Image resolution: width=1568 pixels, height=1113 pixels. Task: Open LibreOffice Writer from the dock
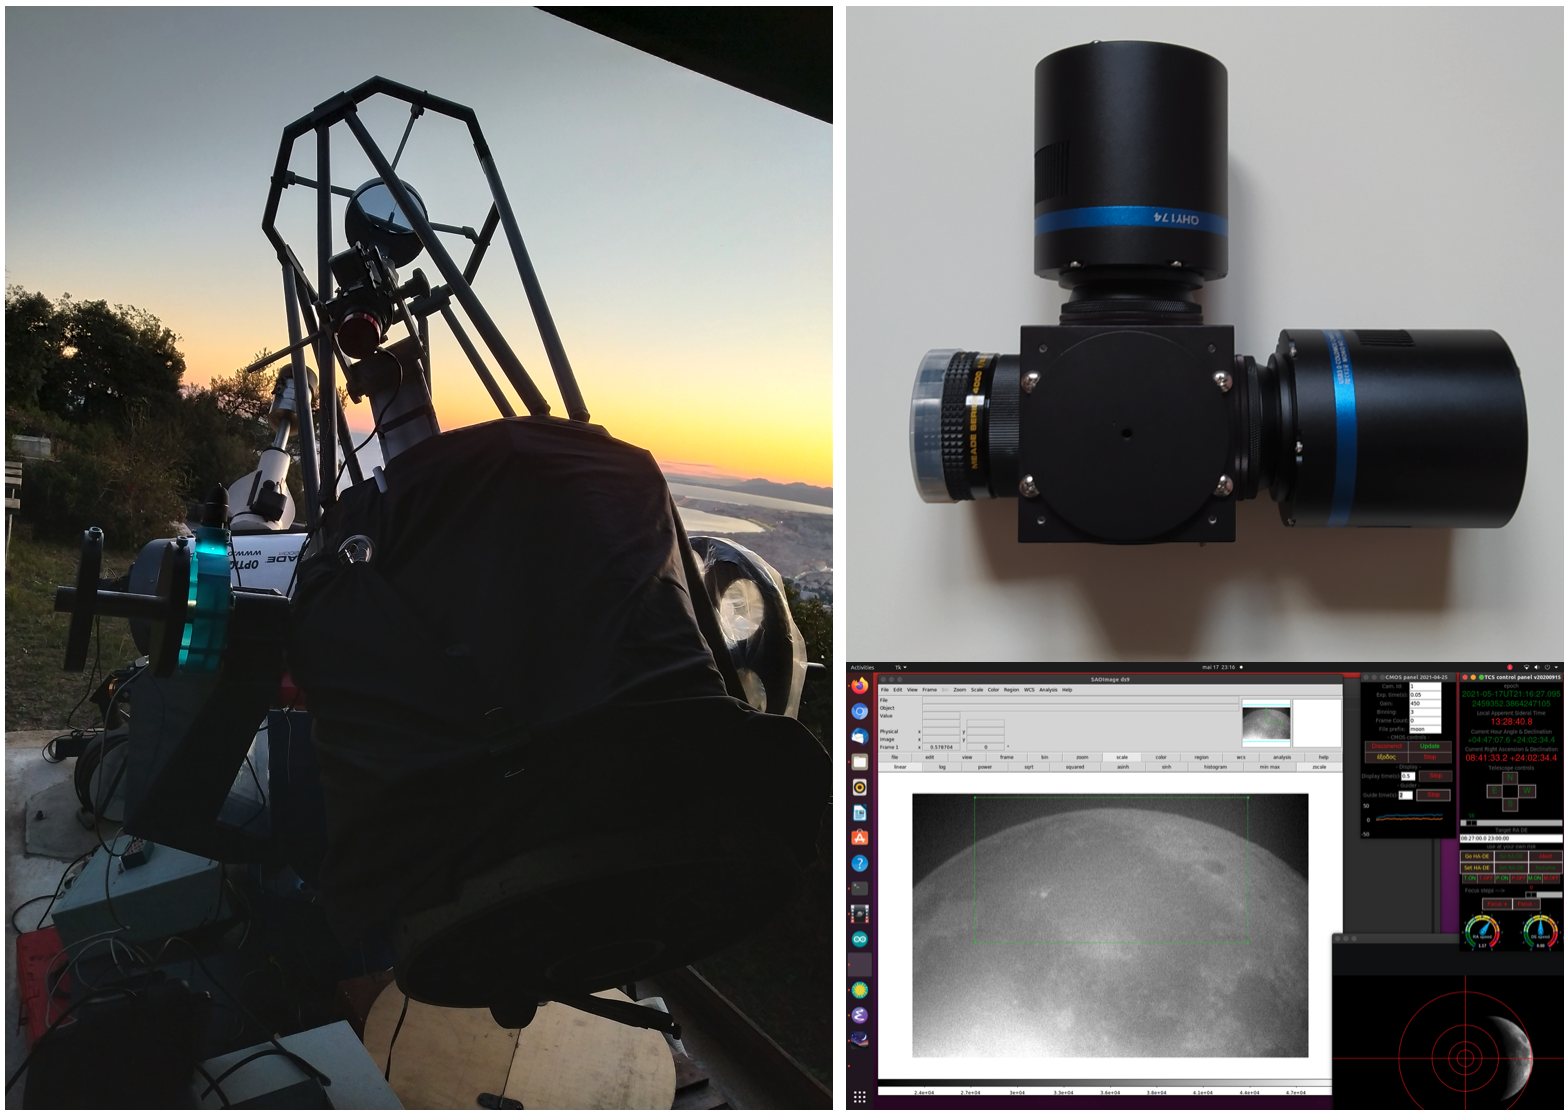tap(859, 813)
